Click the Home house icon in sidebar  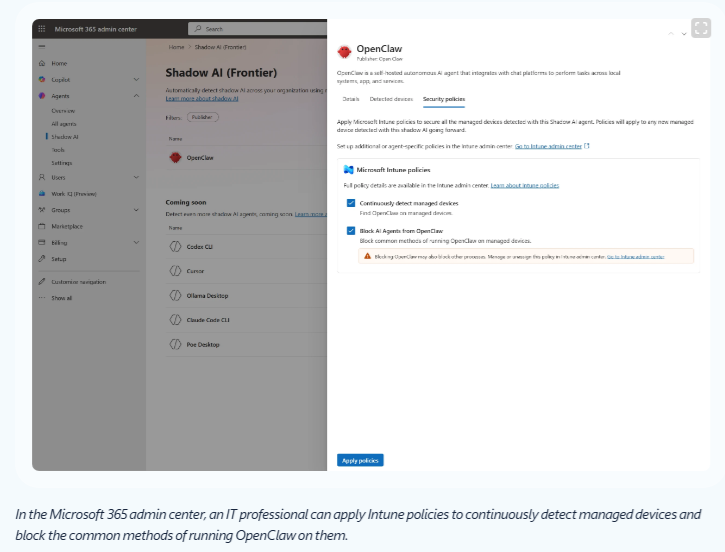click(42, 63)
